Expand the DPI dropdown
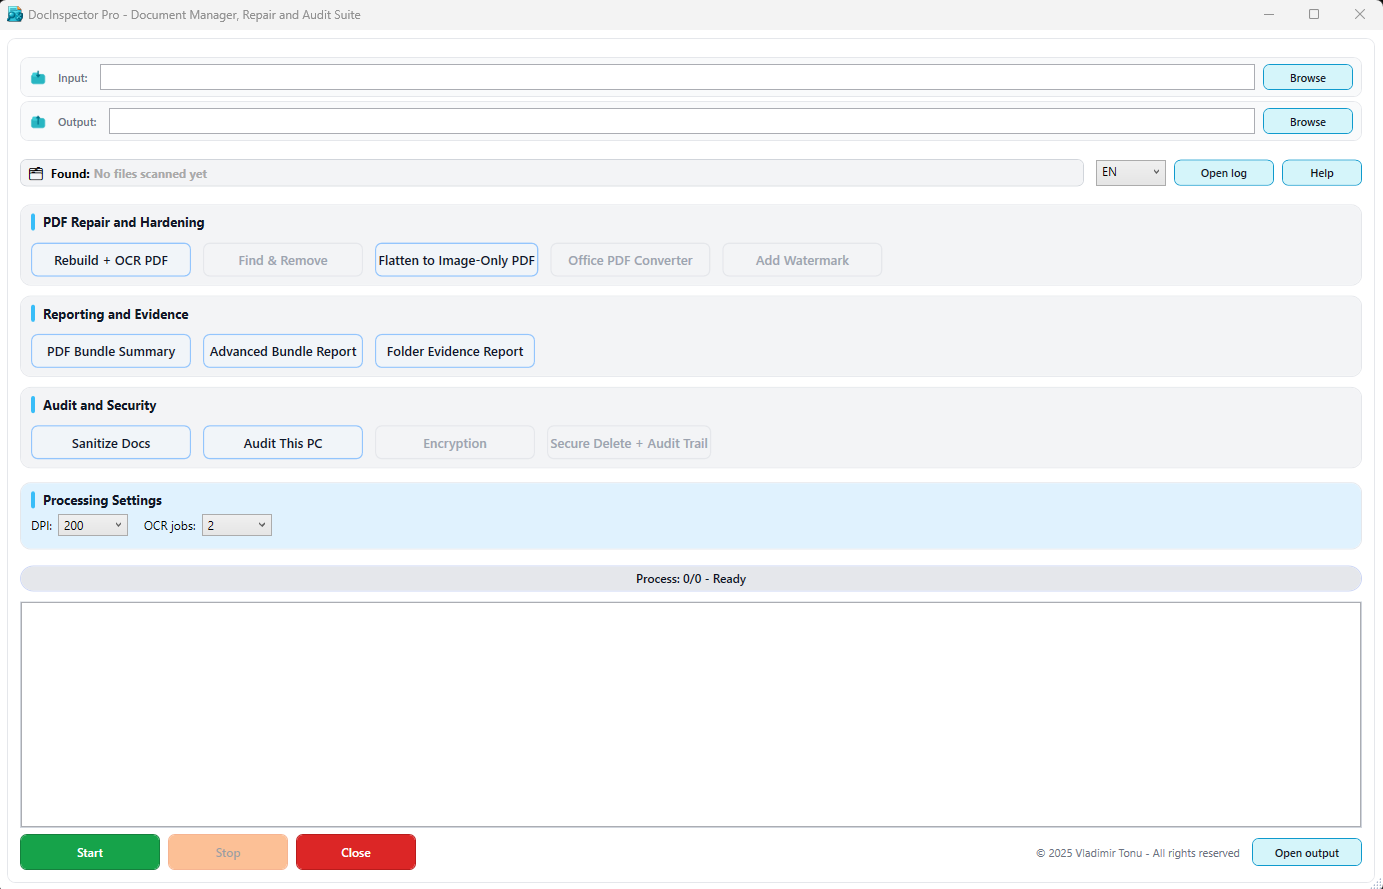 92,524
